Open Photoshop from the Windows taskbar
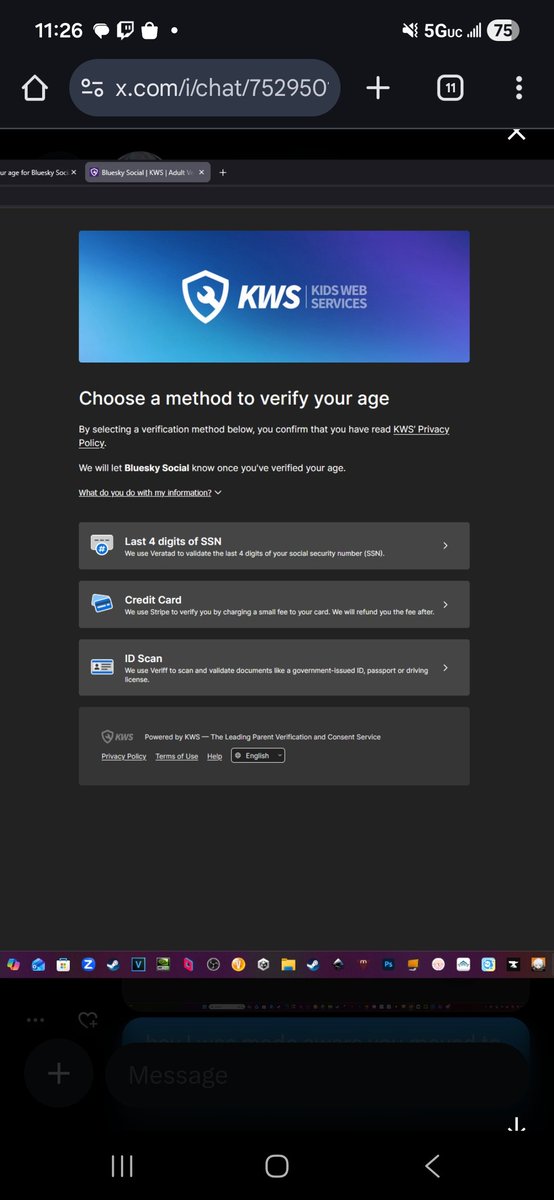 coord(387,965)
